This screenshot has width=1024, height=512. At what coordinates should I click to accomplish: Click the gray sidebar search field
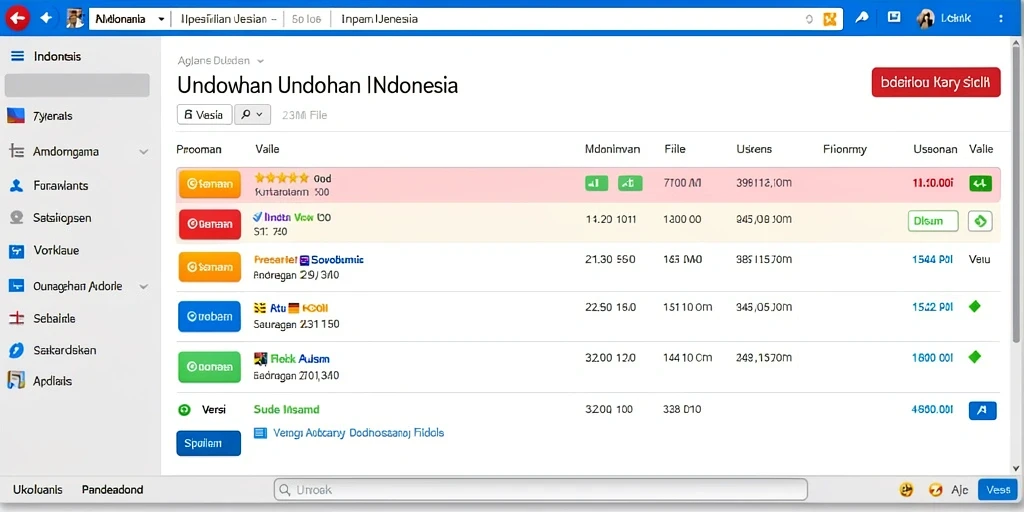tap(77, 86)
